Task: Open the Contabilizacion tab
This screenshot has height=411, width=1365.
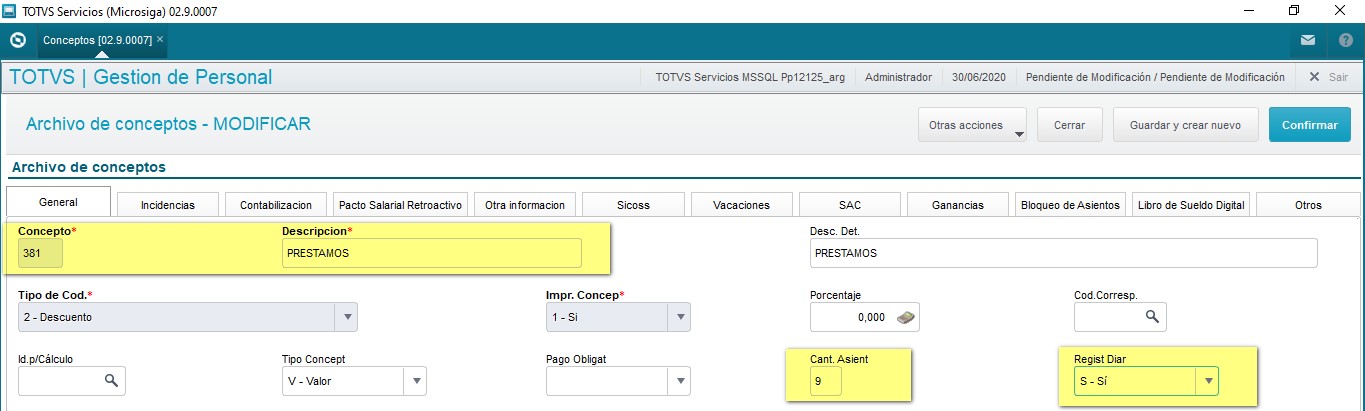Action: tap(276, 204)
